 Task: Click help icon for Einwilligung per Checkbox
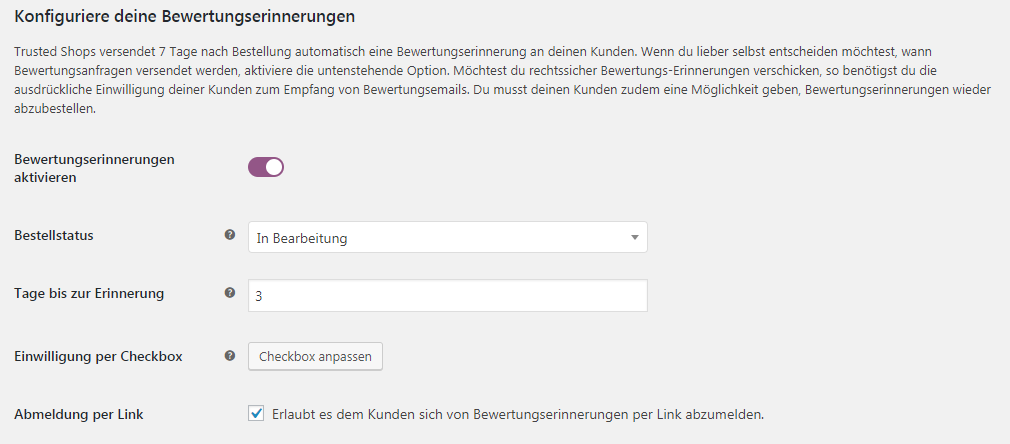(229, 355)
